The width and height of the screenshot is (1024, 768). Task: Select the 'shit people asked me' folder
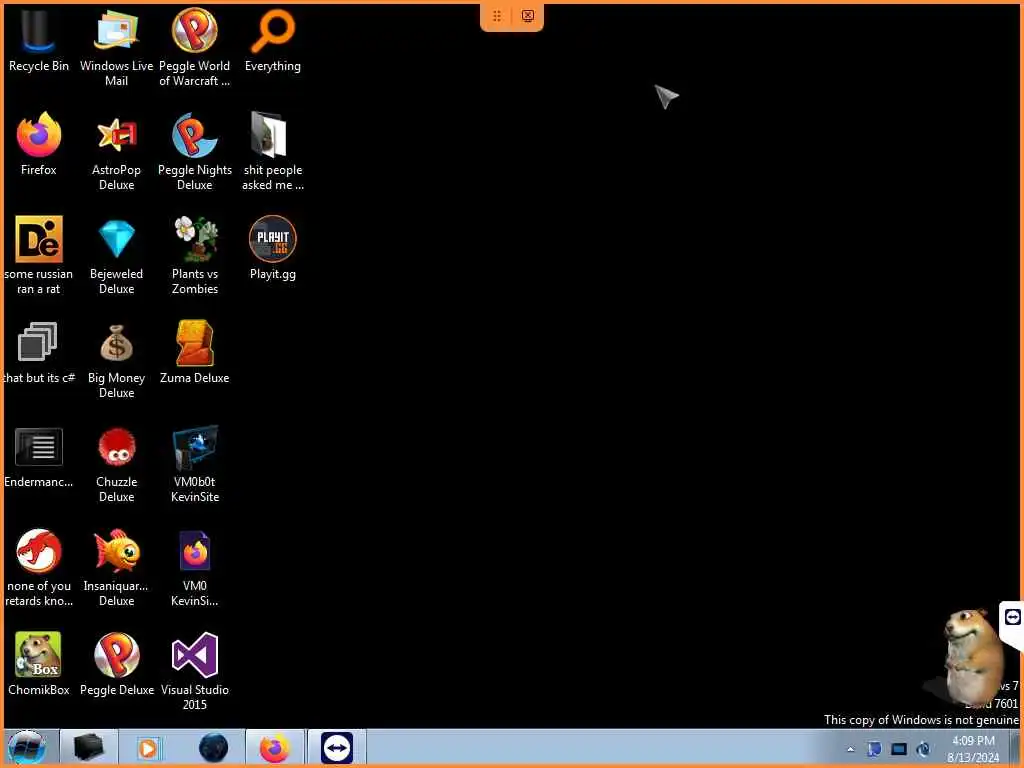pos(272,152)
